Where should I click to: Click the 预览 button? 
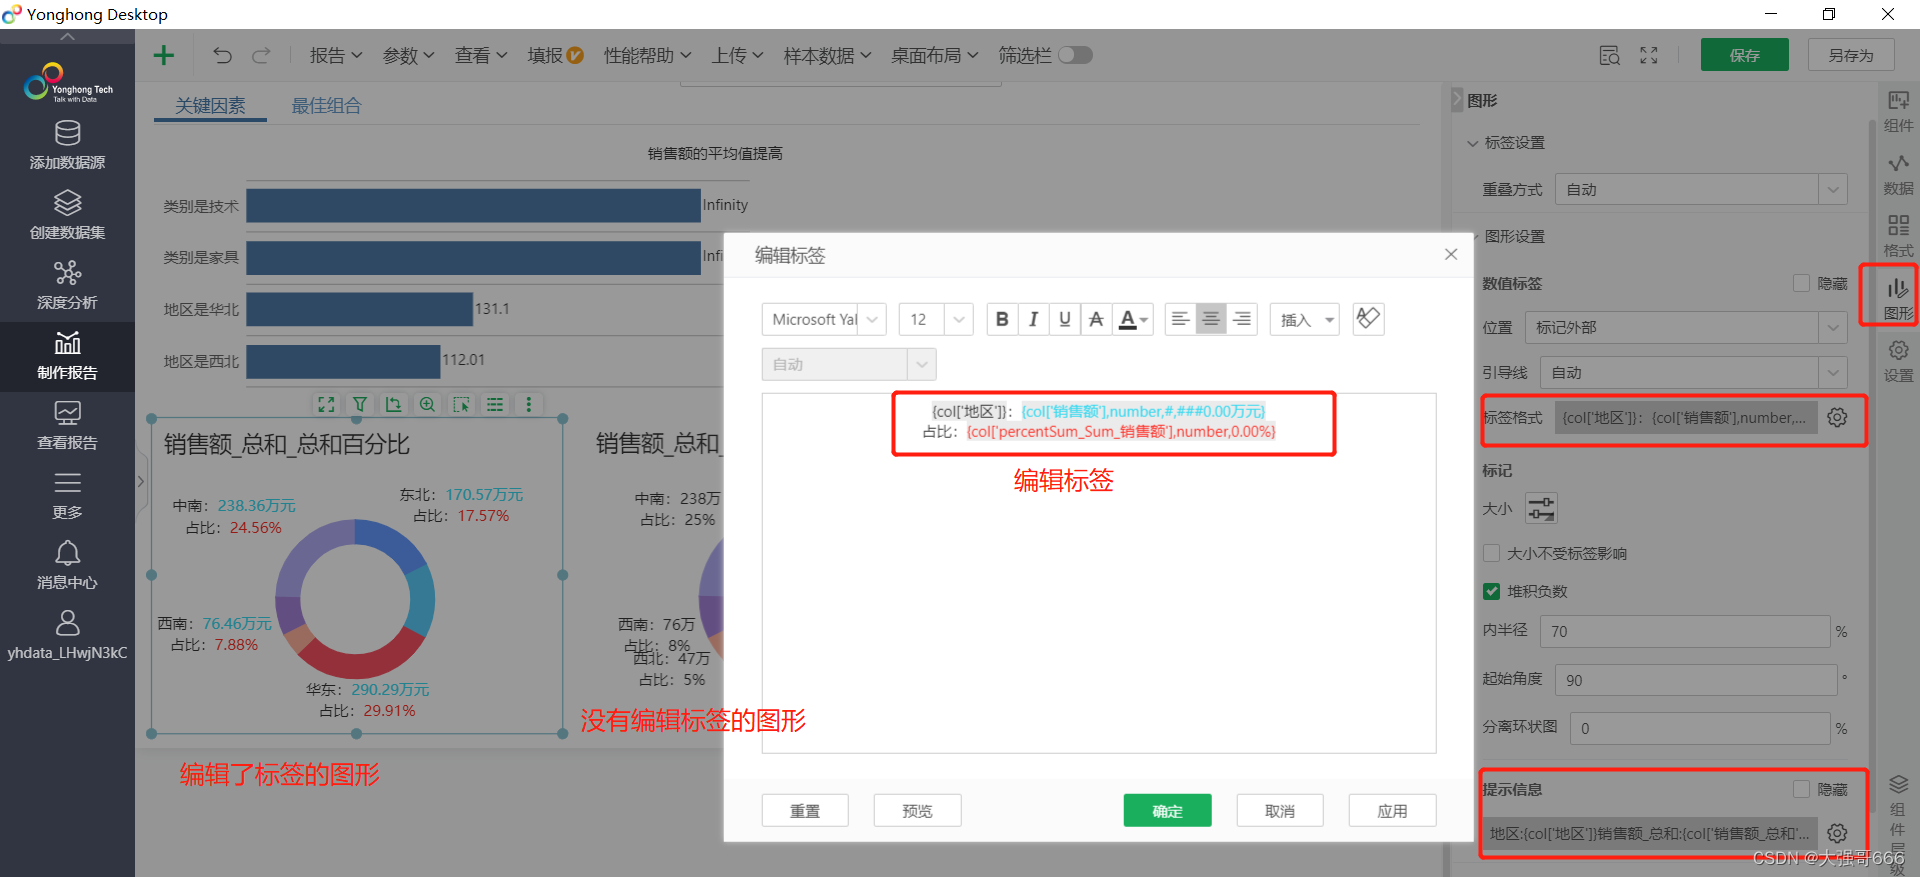pos(917,810)
